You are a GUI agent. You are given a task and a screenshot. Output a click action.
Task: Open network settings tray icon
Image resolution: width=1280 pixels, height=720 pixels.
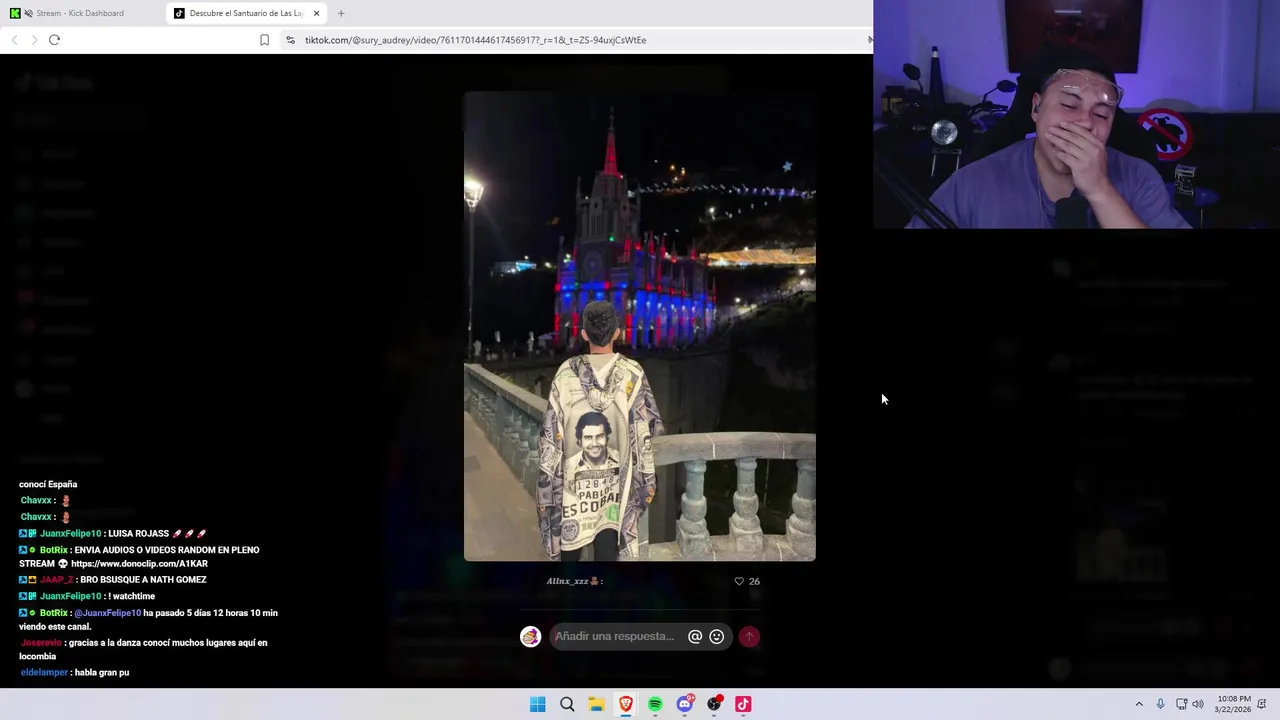[1181, 704]
